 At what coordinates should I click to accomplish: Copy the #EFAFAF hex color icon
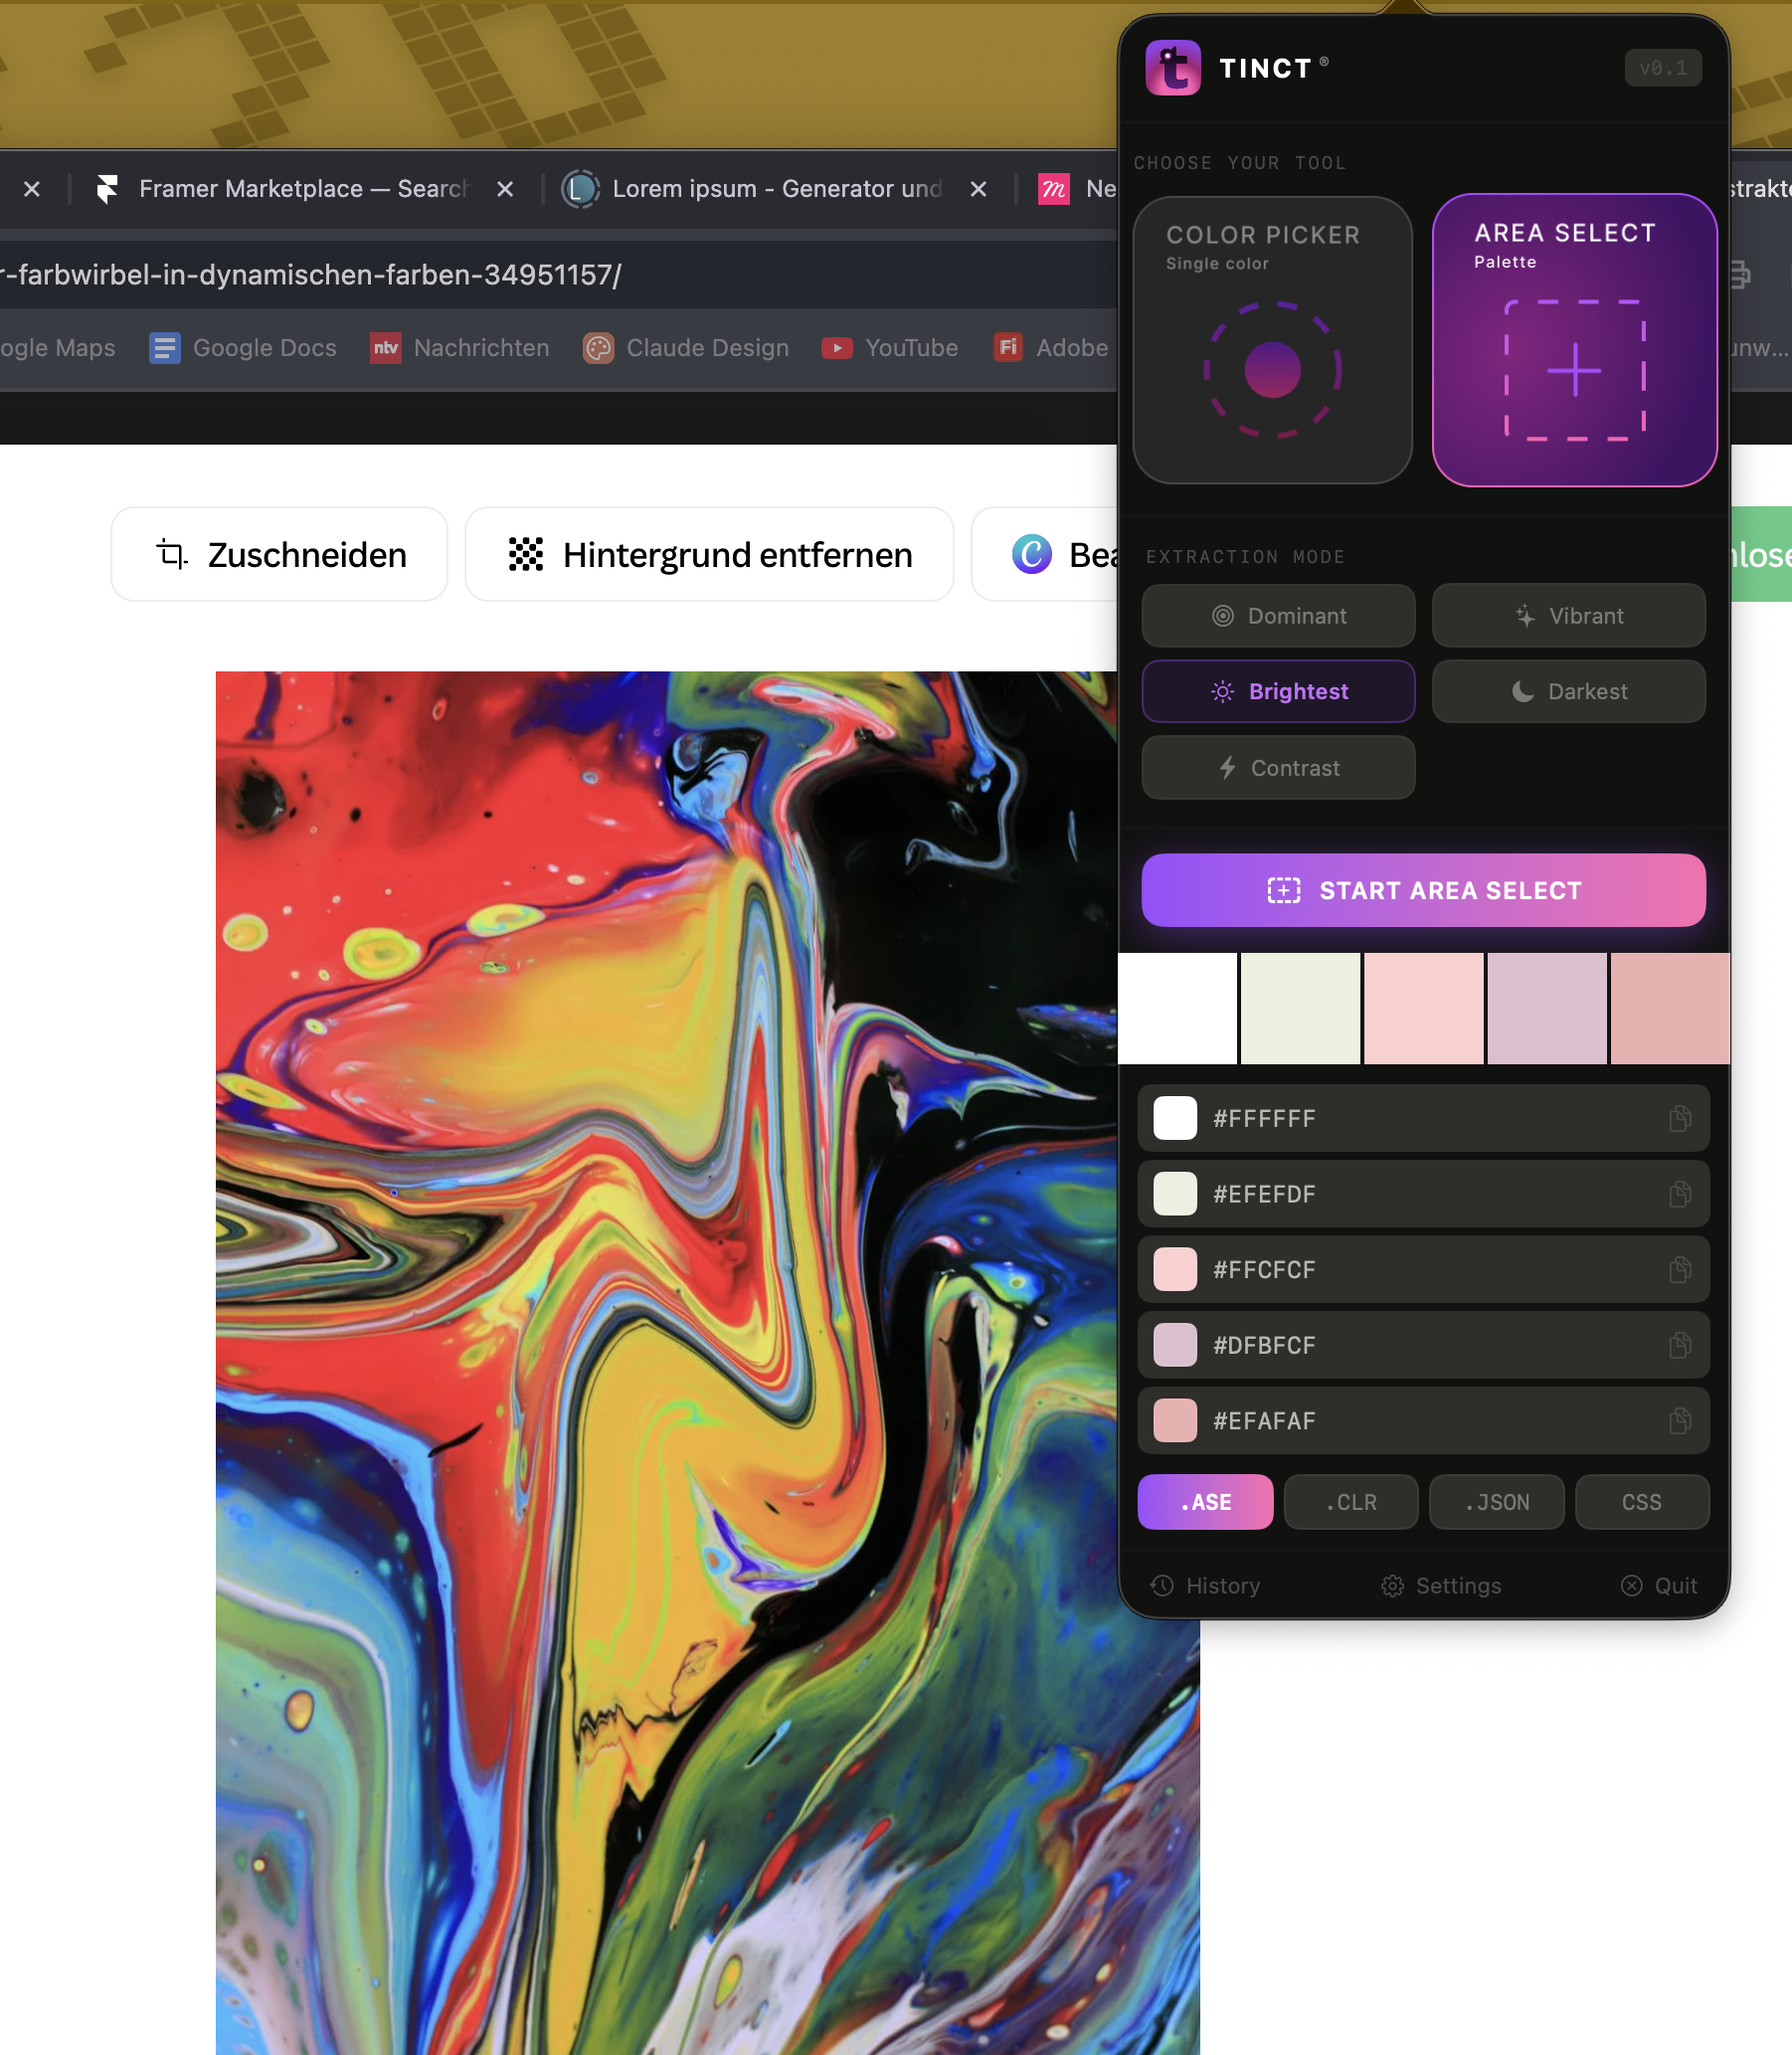pos(1679,1420)
